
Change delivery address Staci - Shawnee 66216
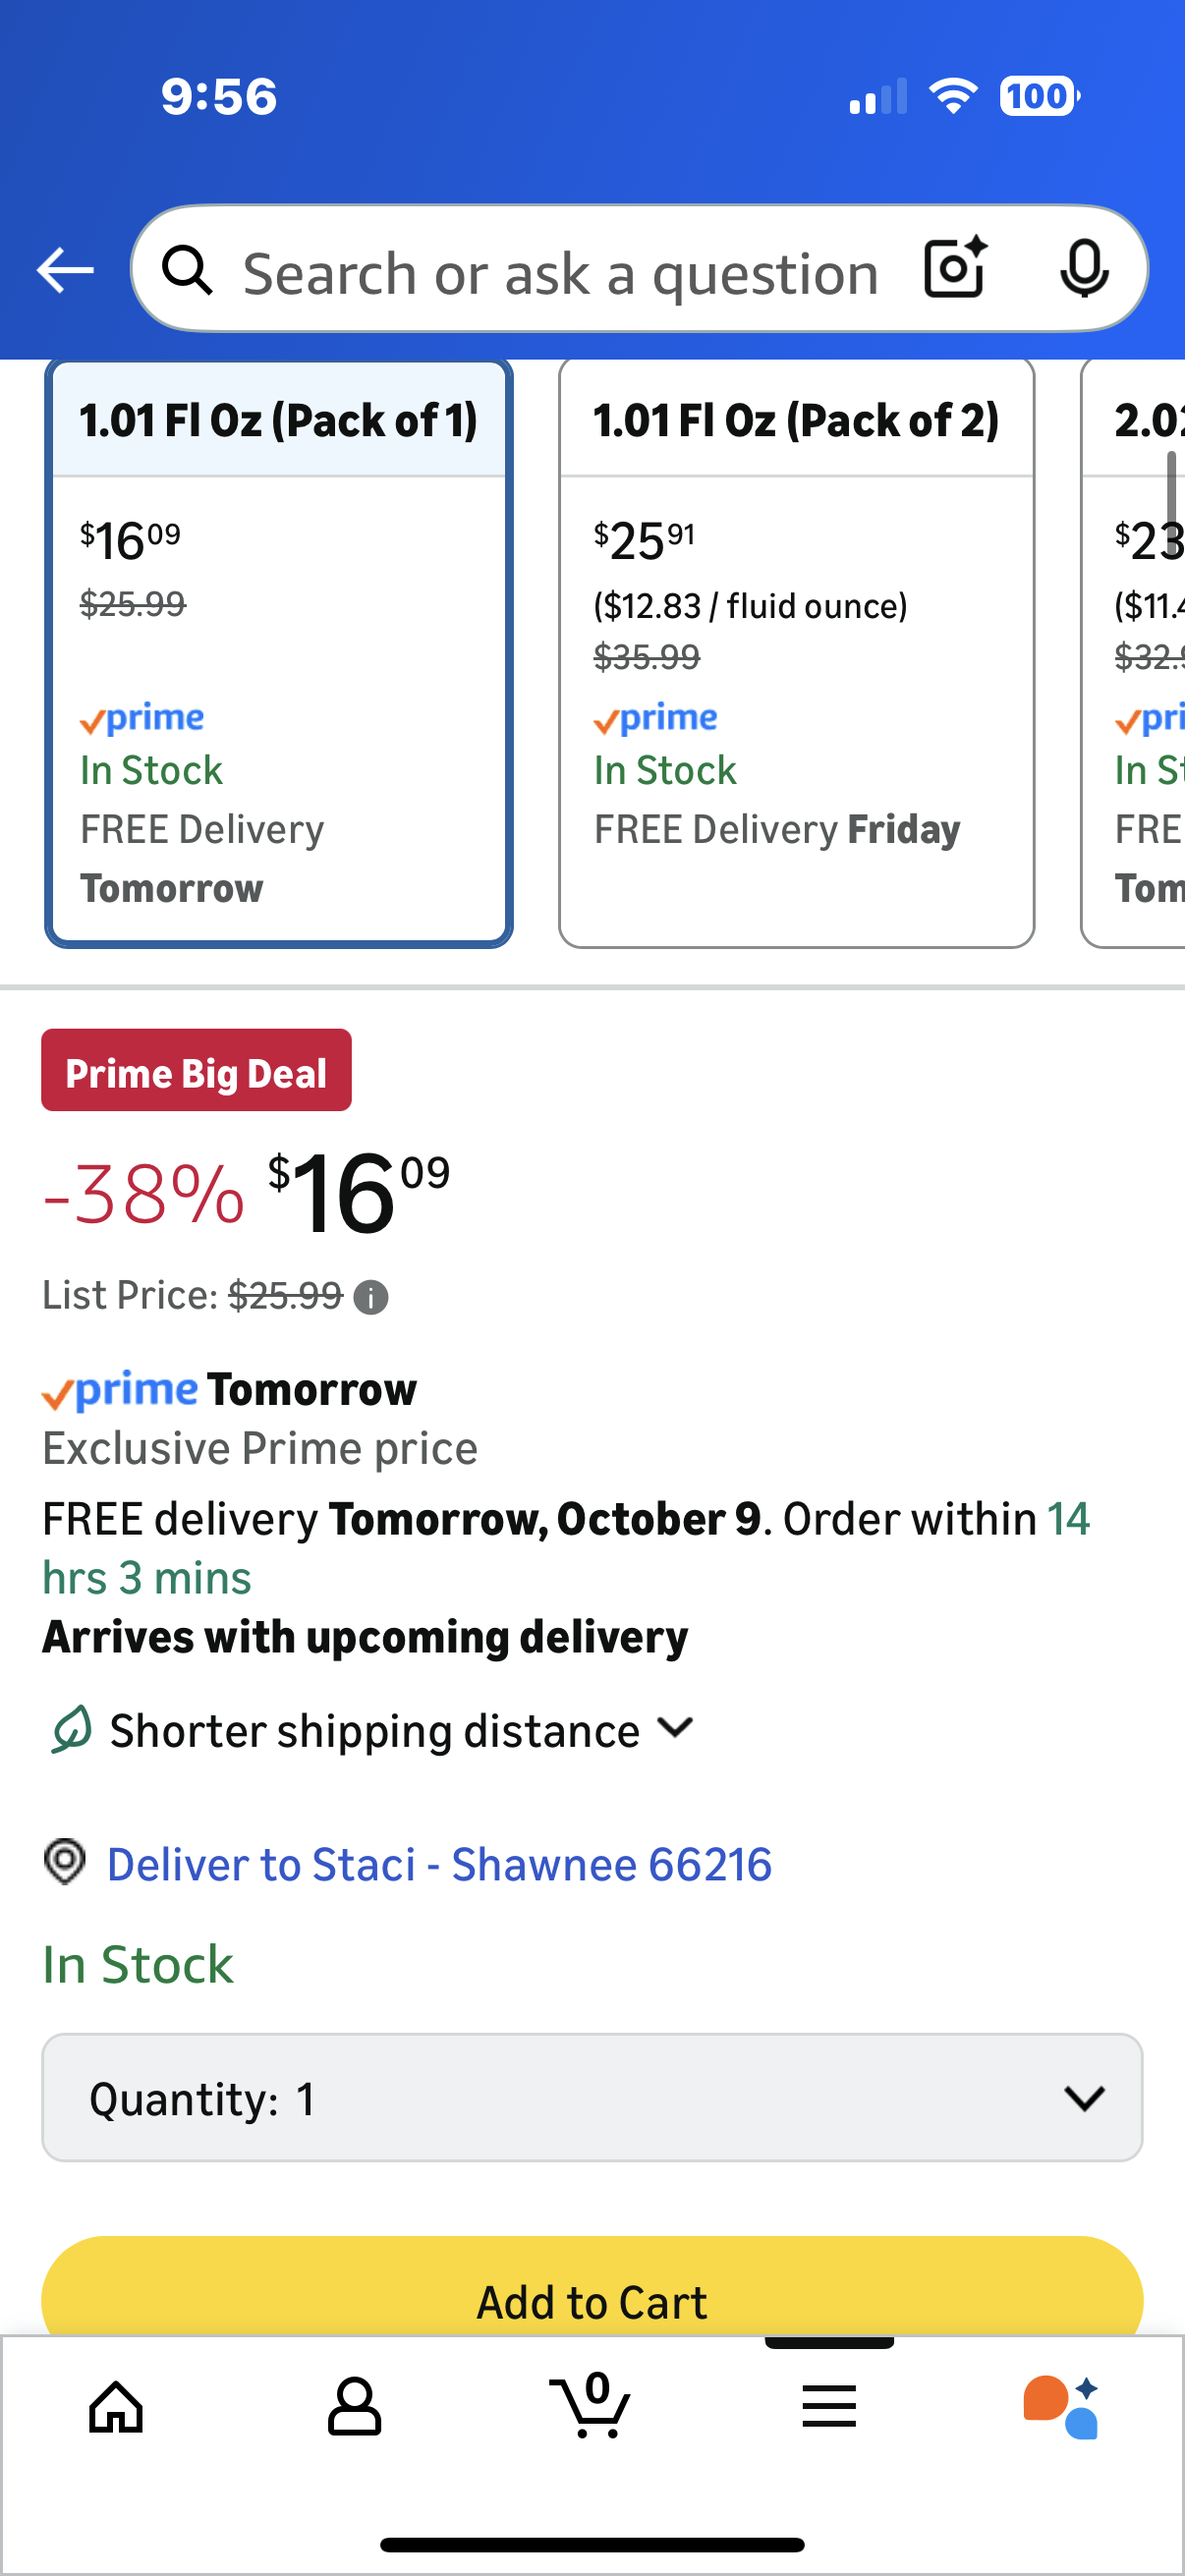[439, 1865]
